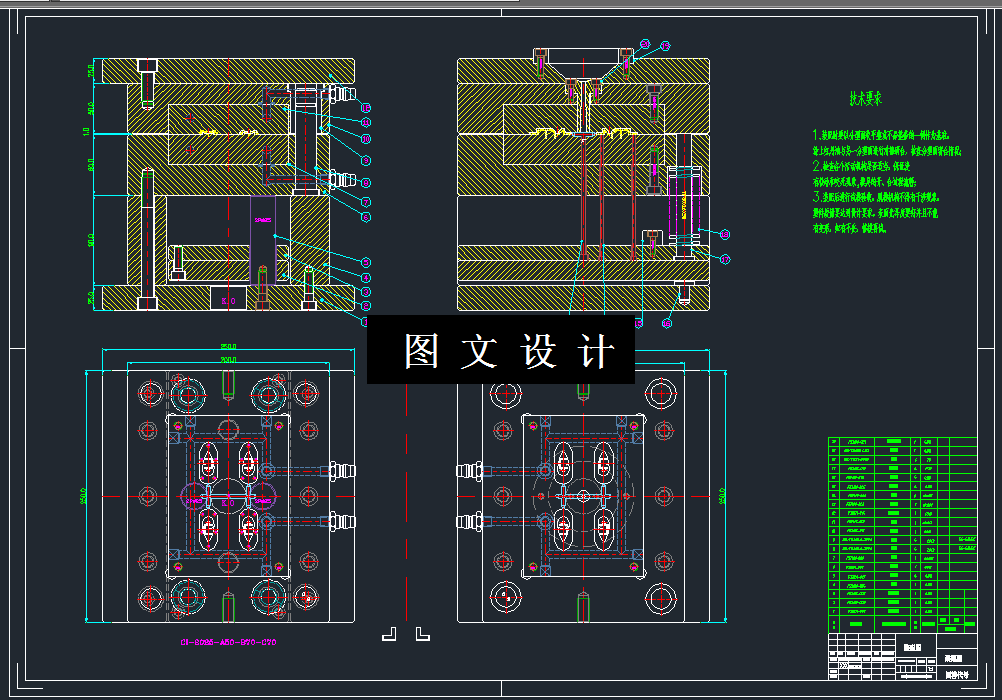Select the title block at bottom right
Image resolution: width=1002 pixels, height=700 pixels.
point(902,656)
